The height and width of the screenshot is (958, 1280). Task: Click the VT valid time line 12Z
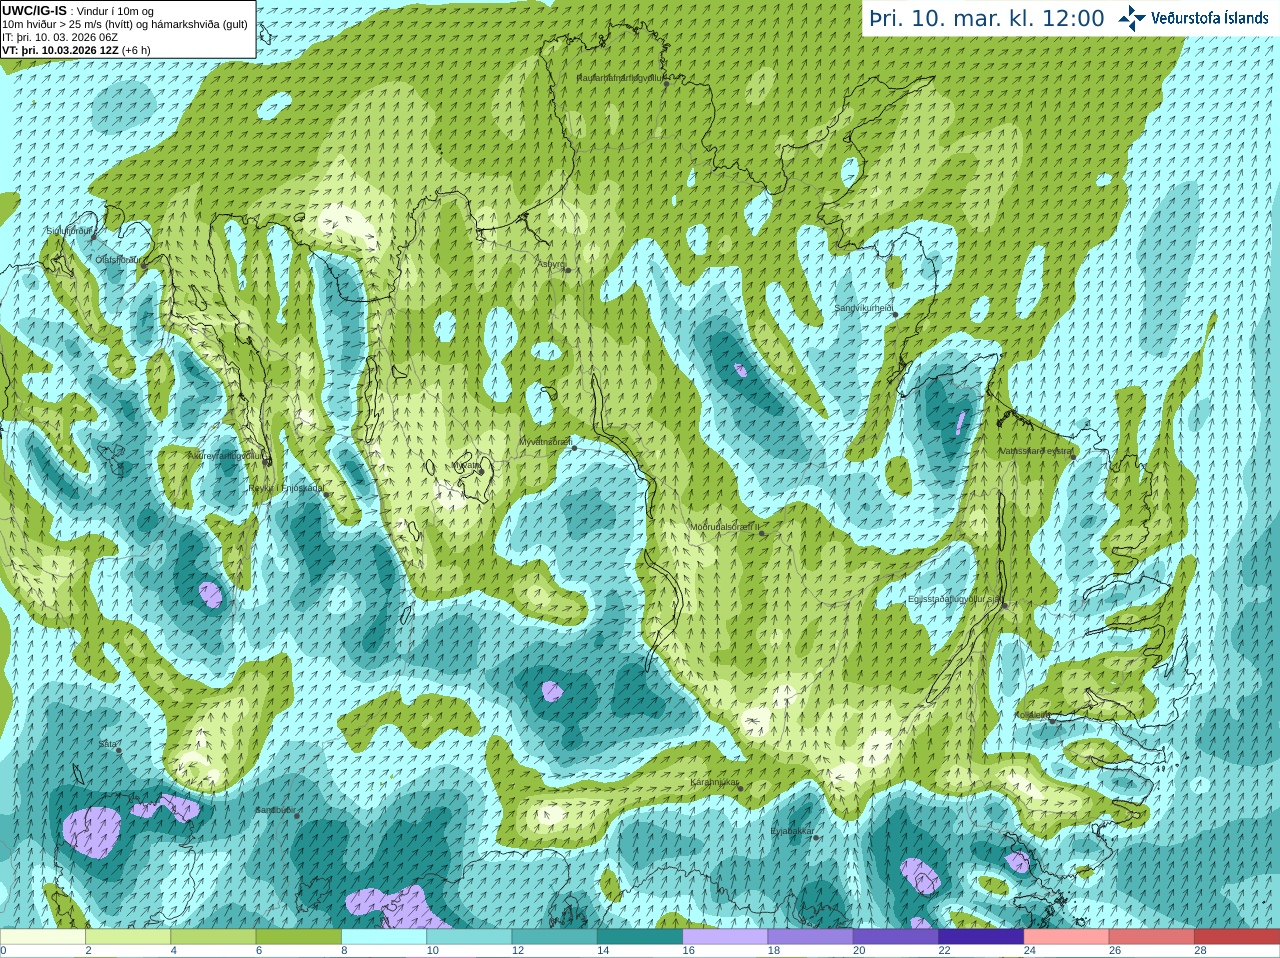point(76,50)
